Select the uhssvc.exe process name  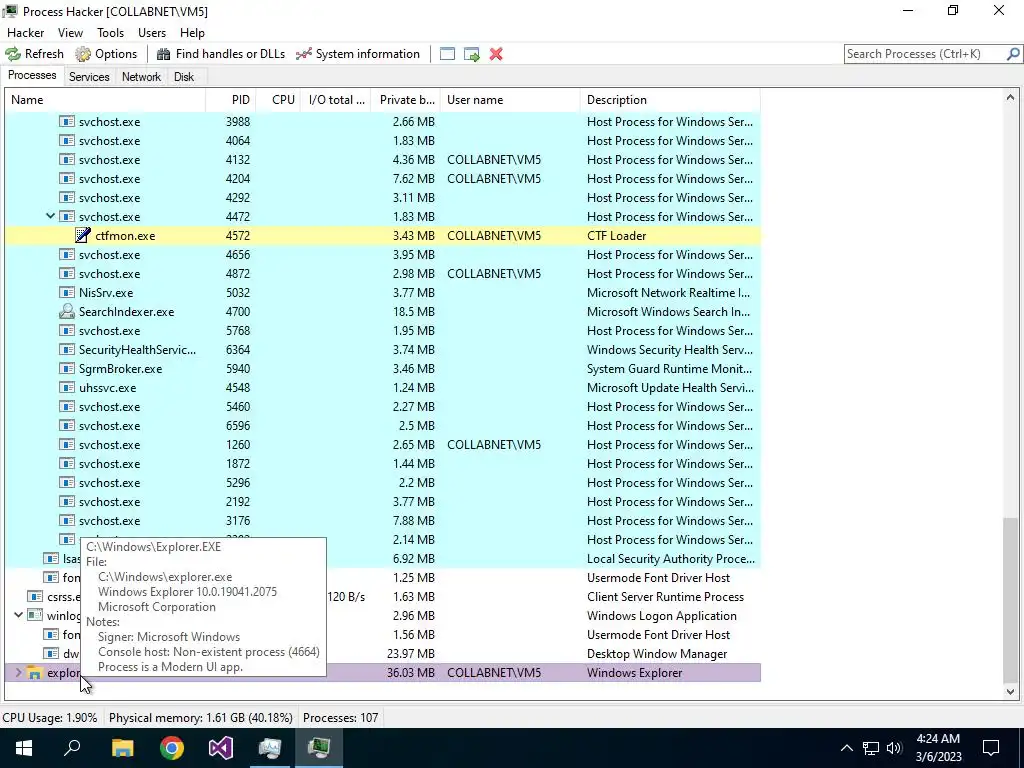(x=108, y=388)
